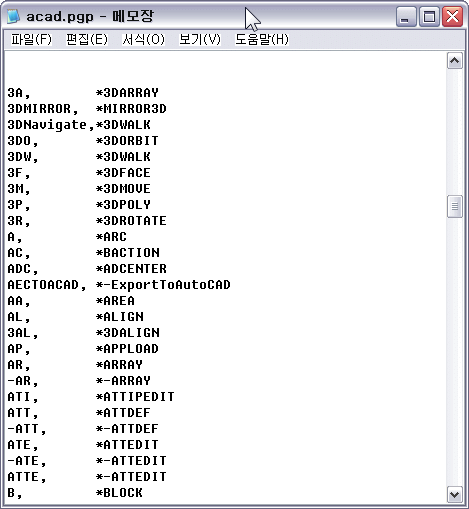Click the alias 3AL,
The width and height of the screenshot is (469, 509).
23,333
